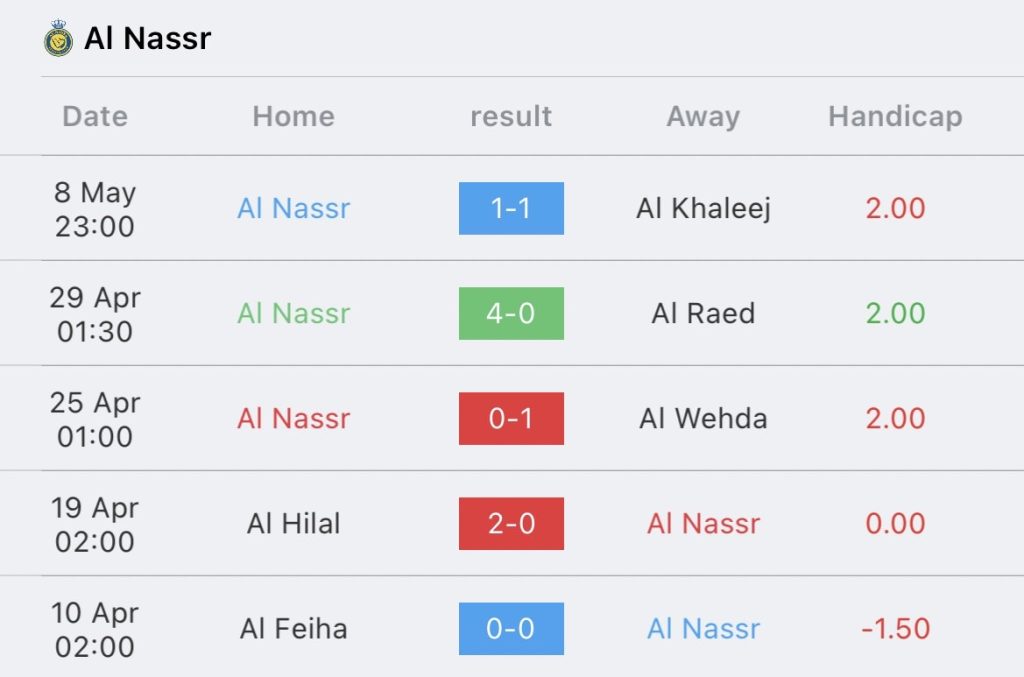Click the 2-0 score badge

coord(511,523)
